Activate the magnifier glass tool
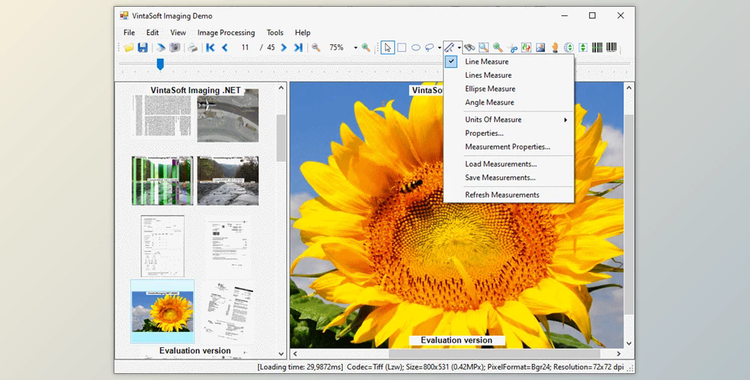This screenshot has height=380, width=750. [x=484, y=47]
